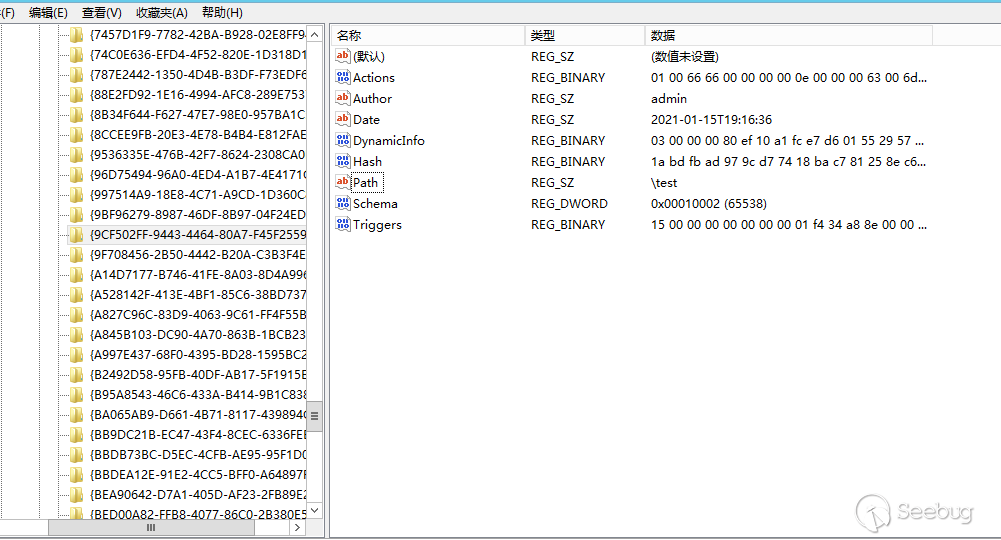The height and width of the screenshot is (540, 1001).
Task: Sort by the 数据 column header
Action: click(789, 36)
